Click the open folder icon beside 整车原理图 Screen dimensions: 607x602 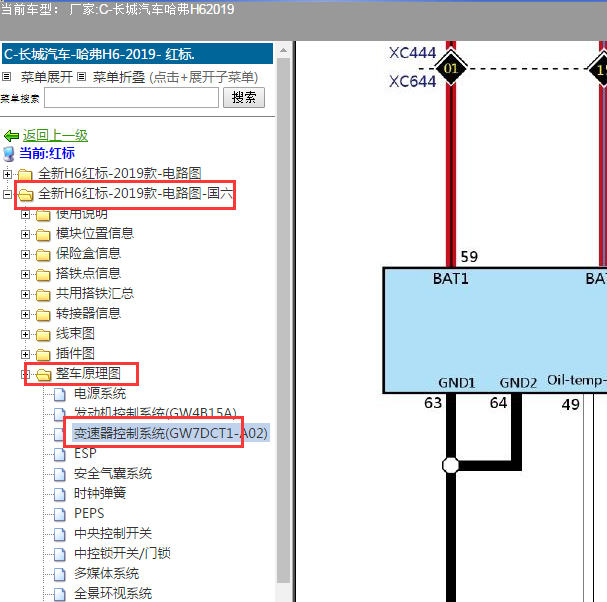click(x=43, y=375)
